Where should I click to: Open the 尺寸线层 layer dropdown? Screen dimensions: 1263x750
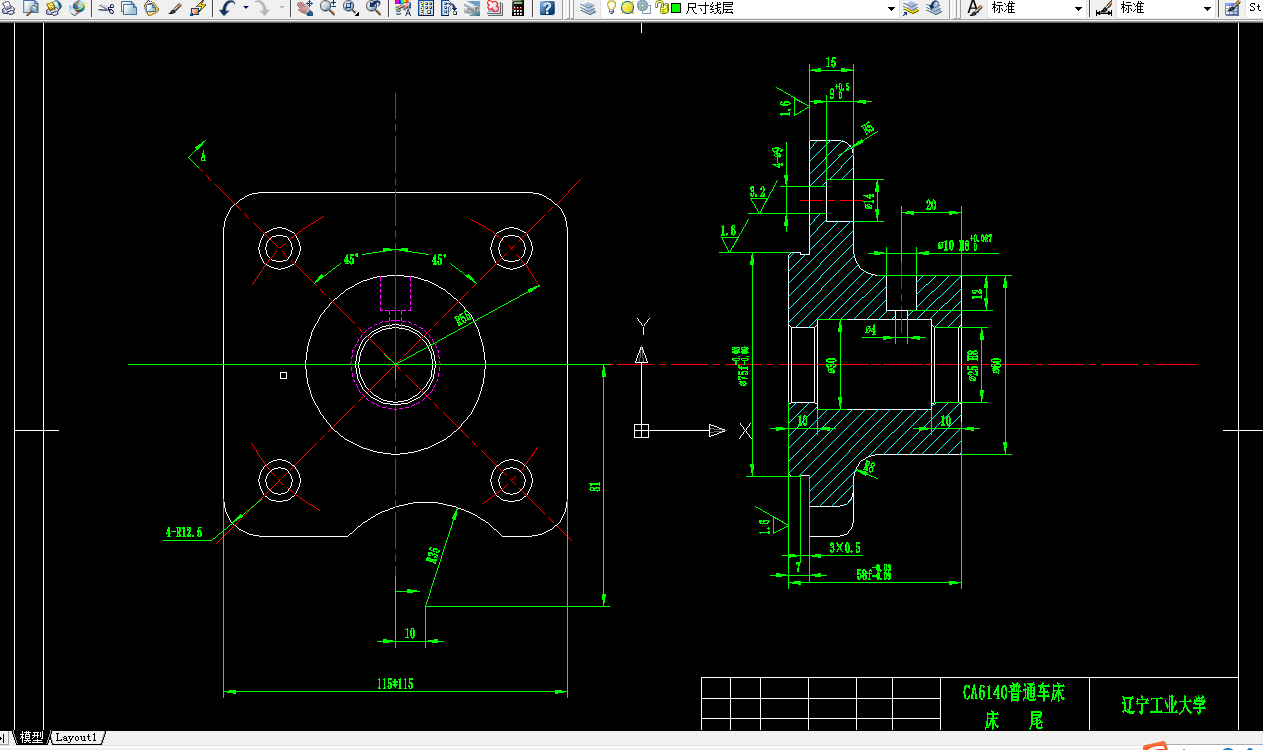[x=890, y=8]
